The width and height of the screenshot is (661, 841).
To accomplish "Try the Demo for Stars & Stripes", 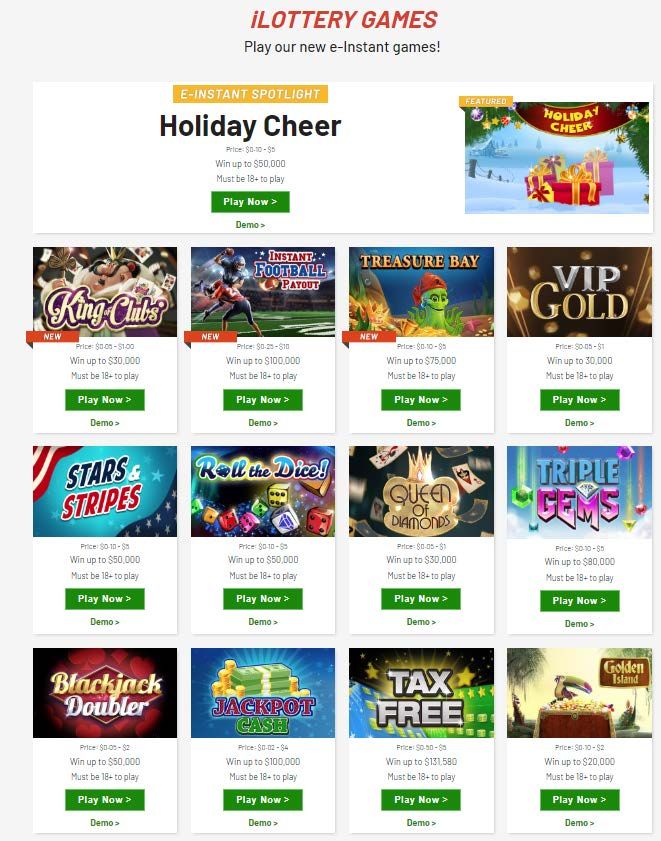I will coord(105,622).
